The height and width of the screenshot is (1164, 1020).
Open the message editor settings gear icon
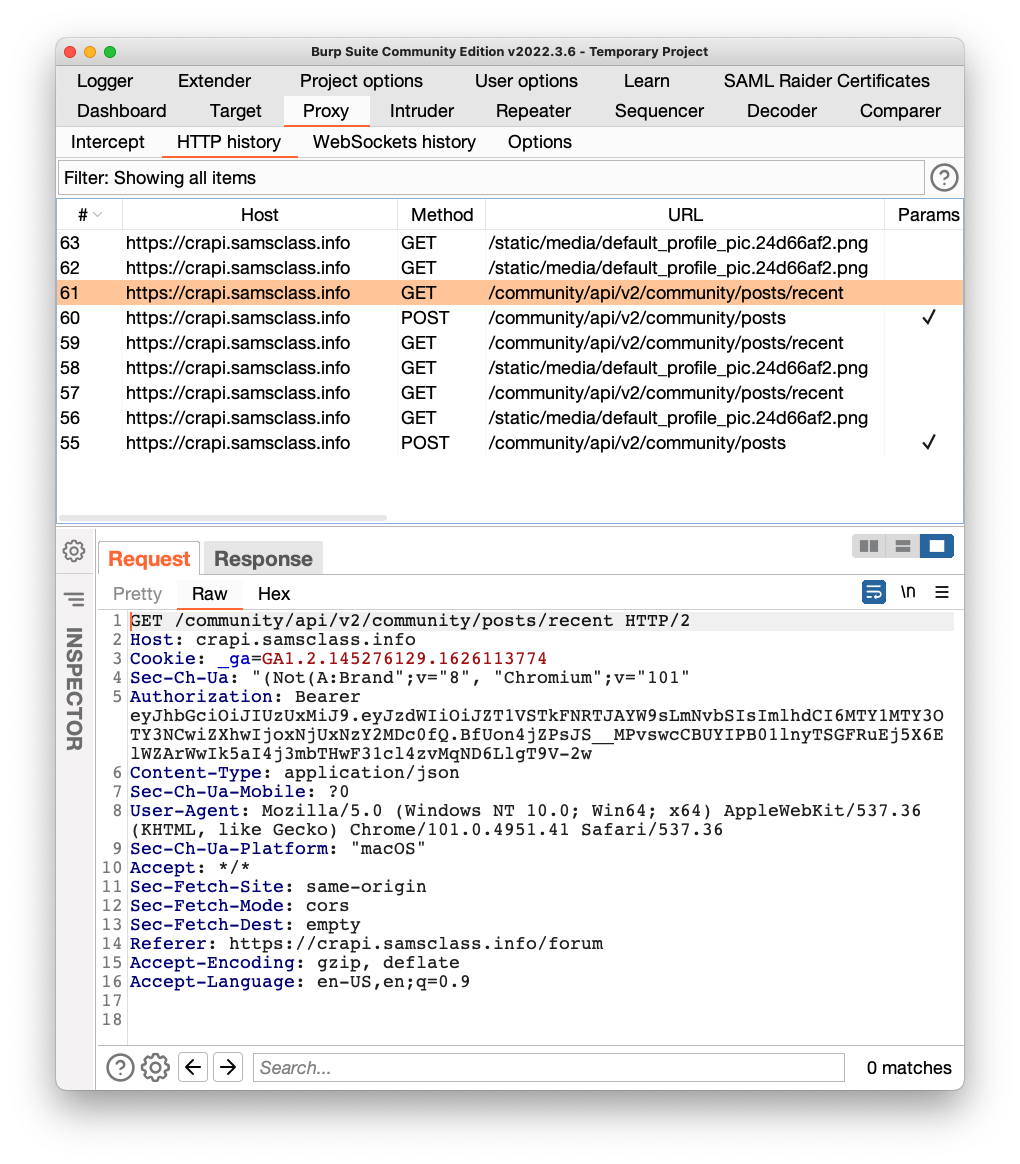tap(73, 551)
